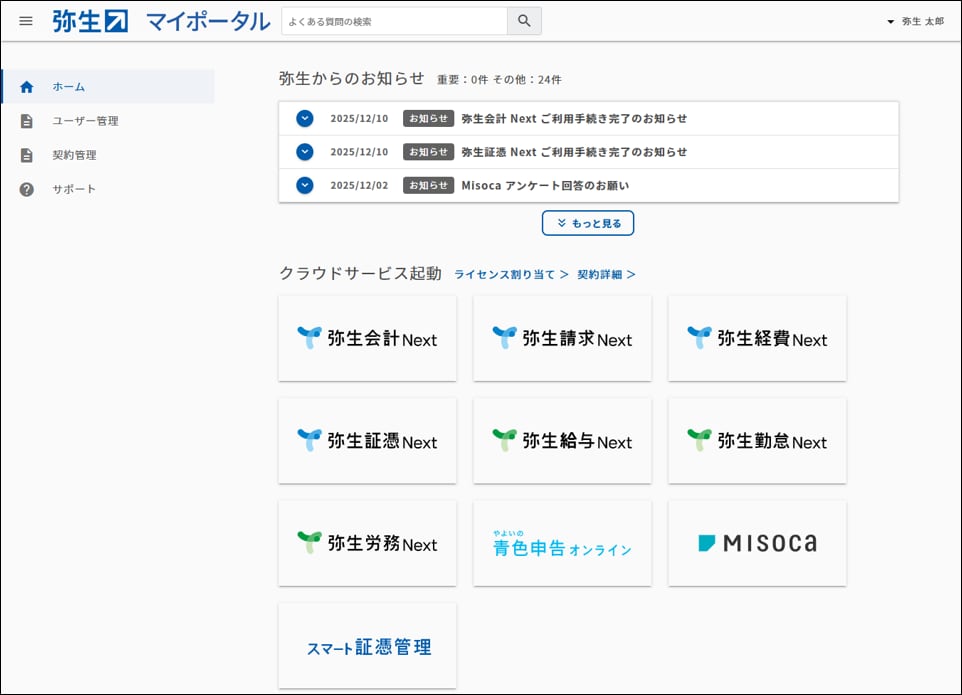The height and width of the screenshot is (695, 962).
Task: Click the よくある質問の検索 search field
Action: coord(394,21)
